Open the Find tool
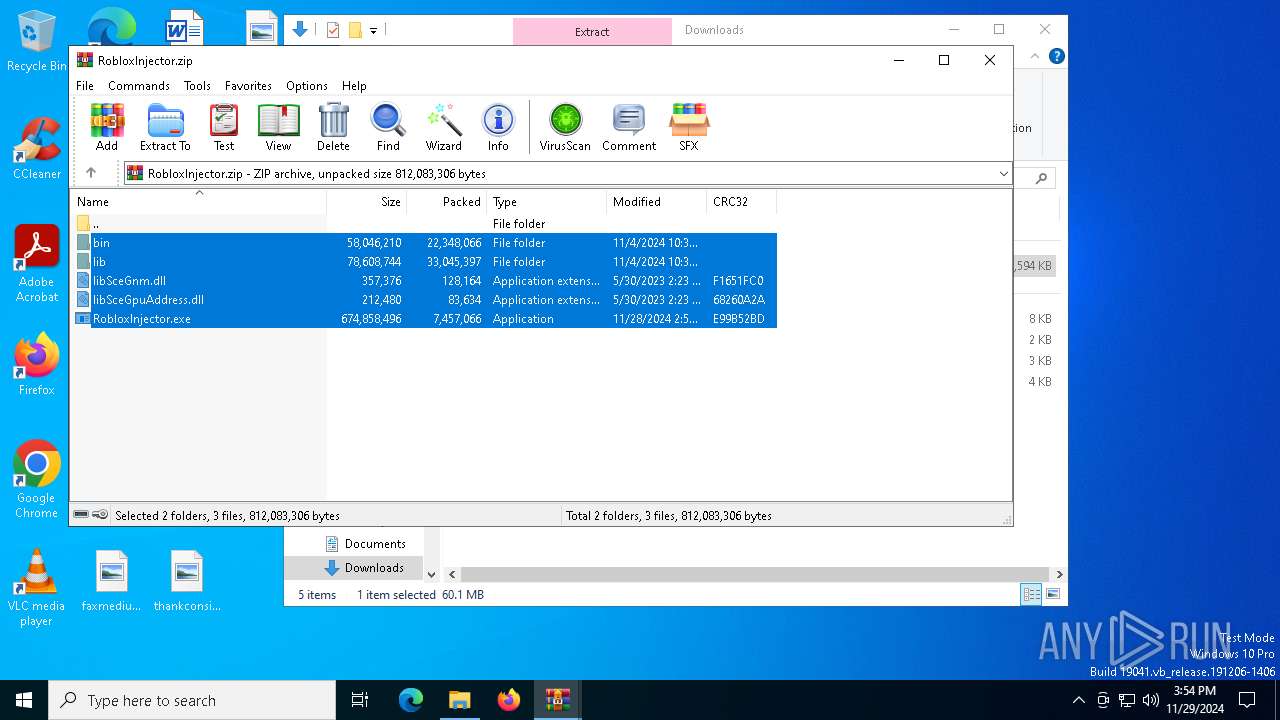The image size is (1280, 720). click(x=388, y=127)
